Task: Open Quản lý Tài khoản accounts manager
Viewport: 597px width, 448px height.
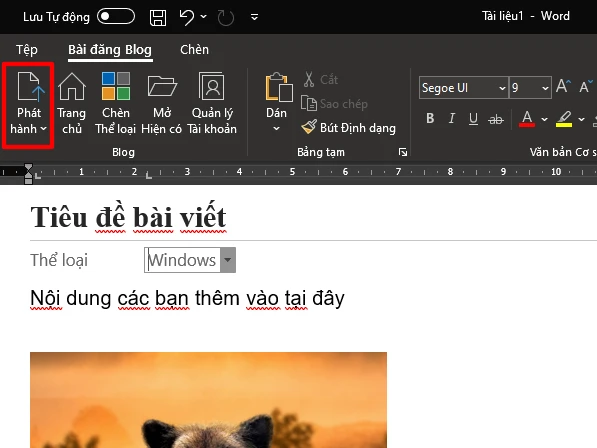Action: click(212, 104)
